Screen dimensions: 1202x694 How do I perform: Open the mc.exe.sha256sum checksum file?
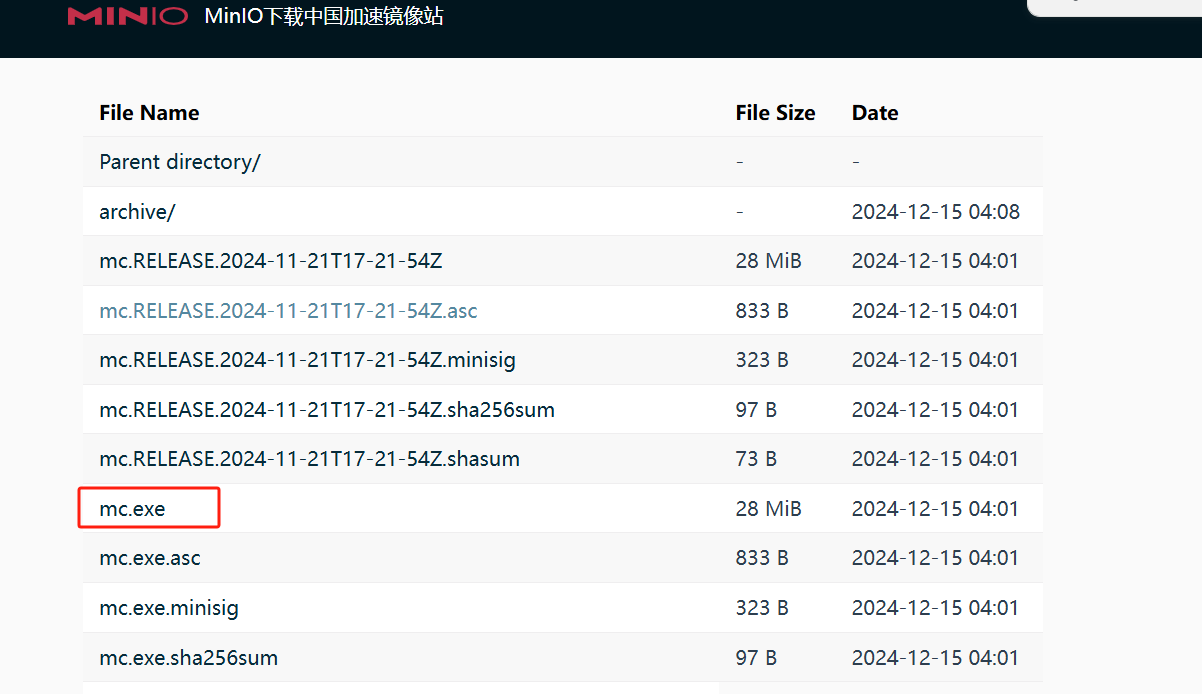(x=188, y=658)
